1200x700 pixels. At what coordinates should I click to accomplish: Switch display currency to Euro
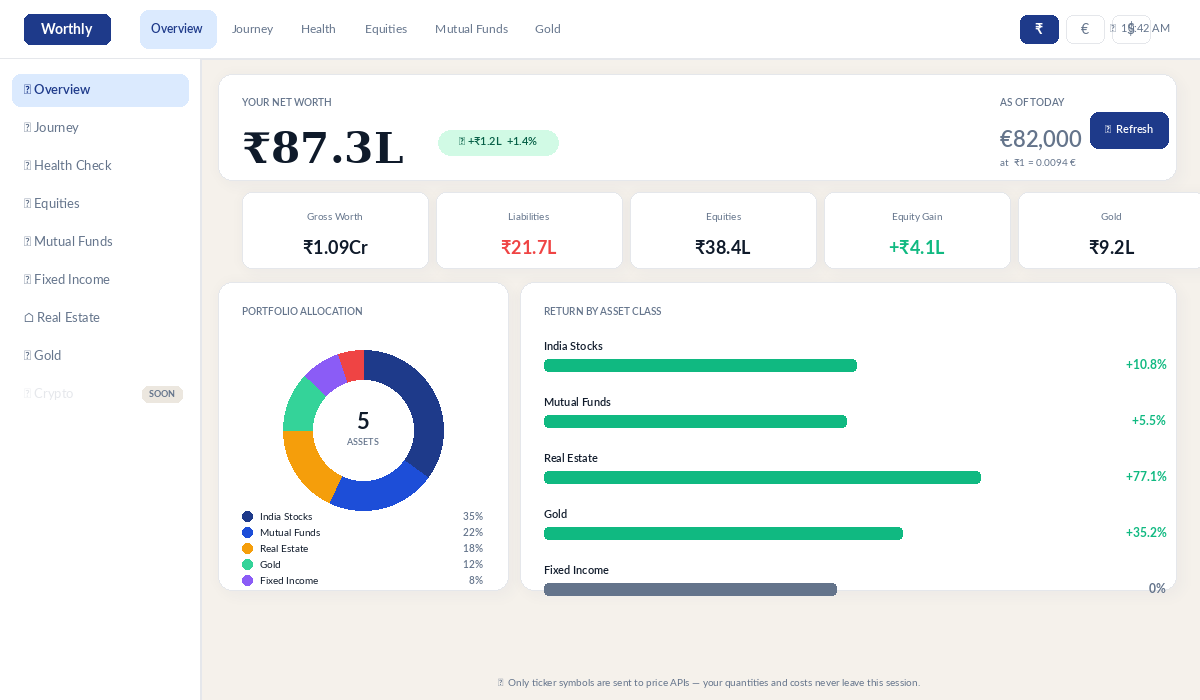(x=1085, y=29)
